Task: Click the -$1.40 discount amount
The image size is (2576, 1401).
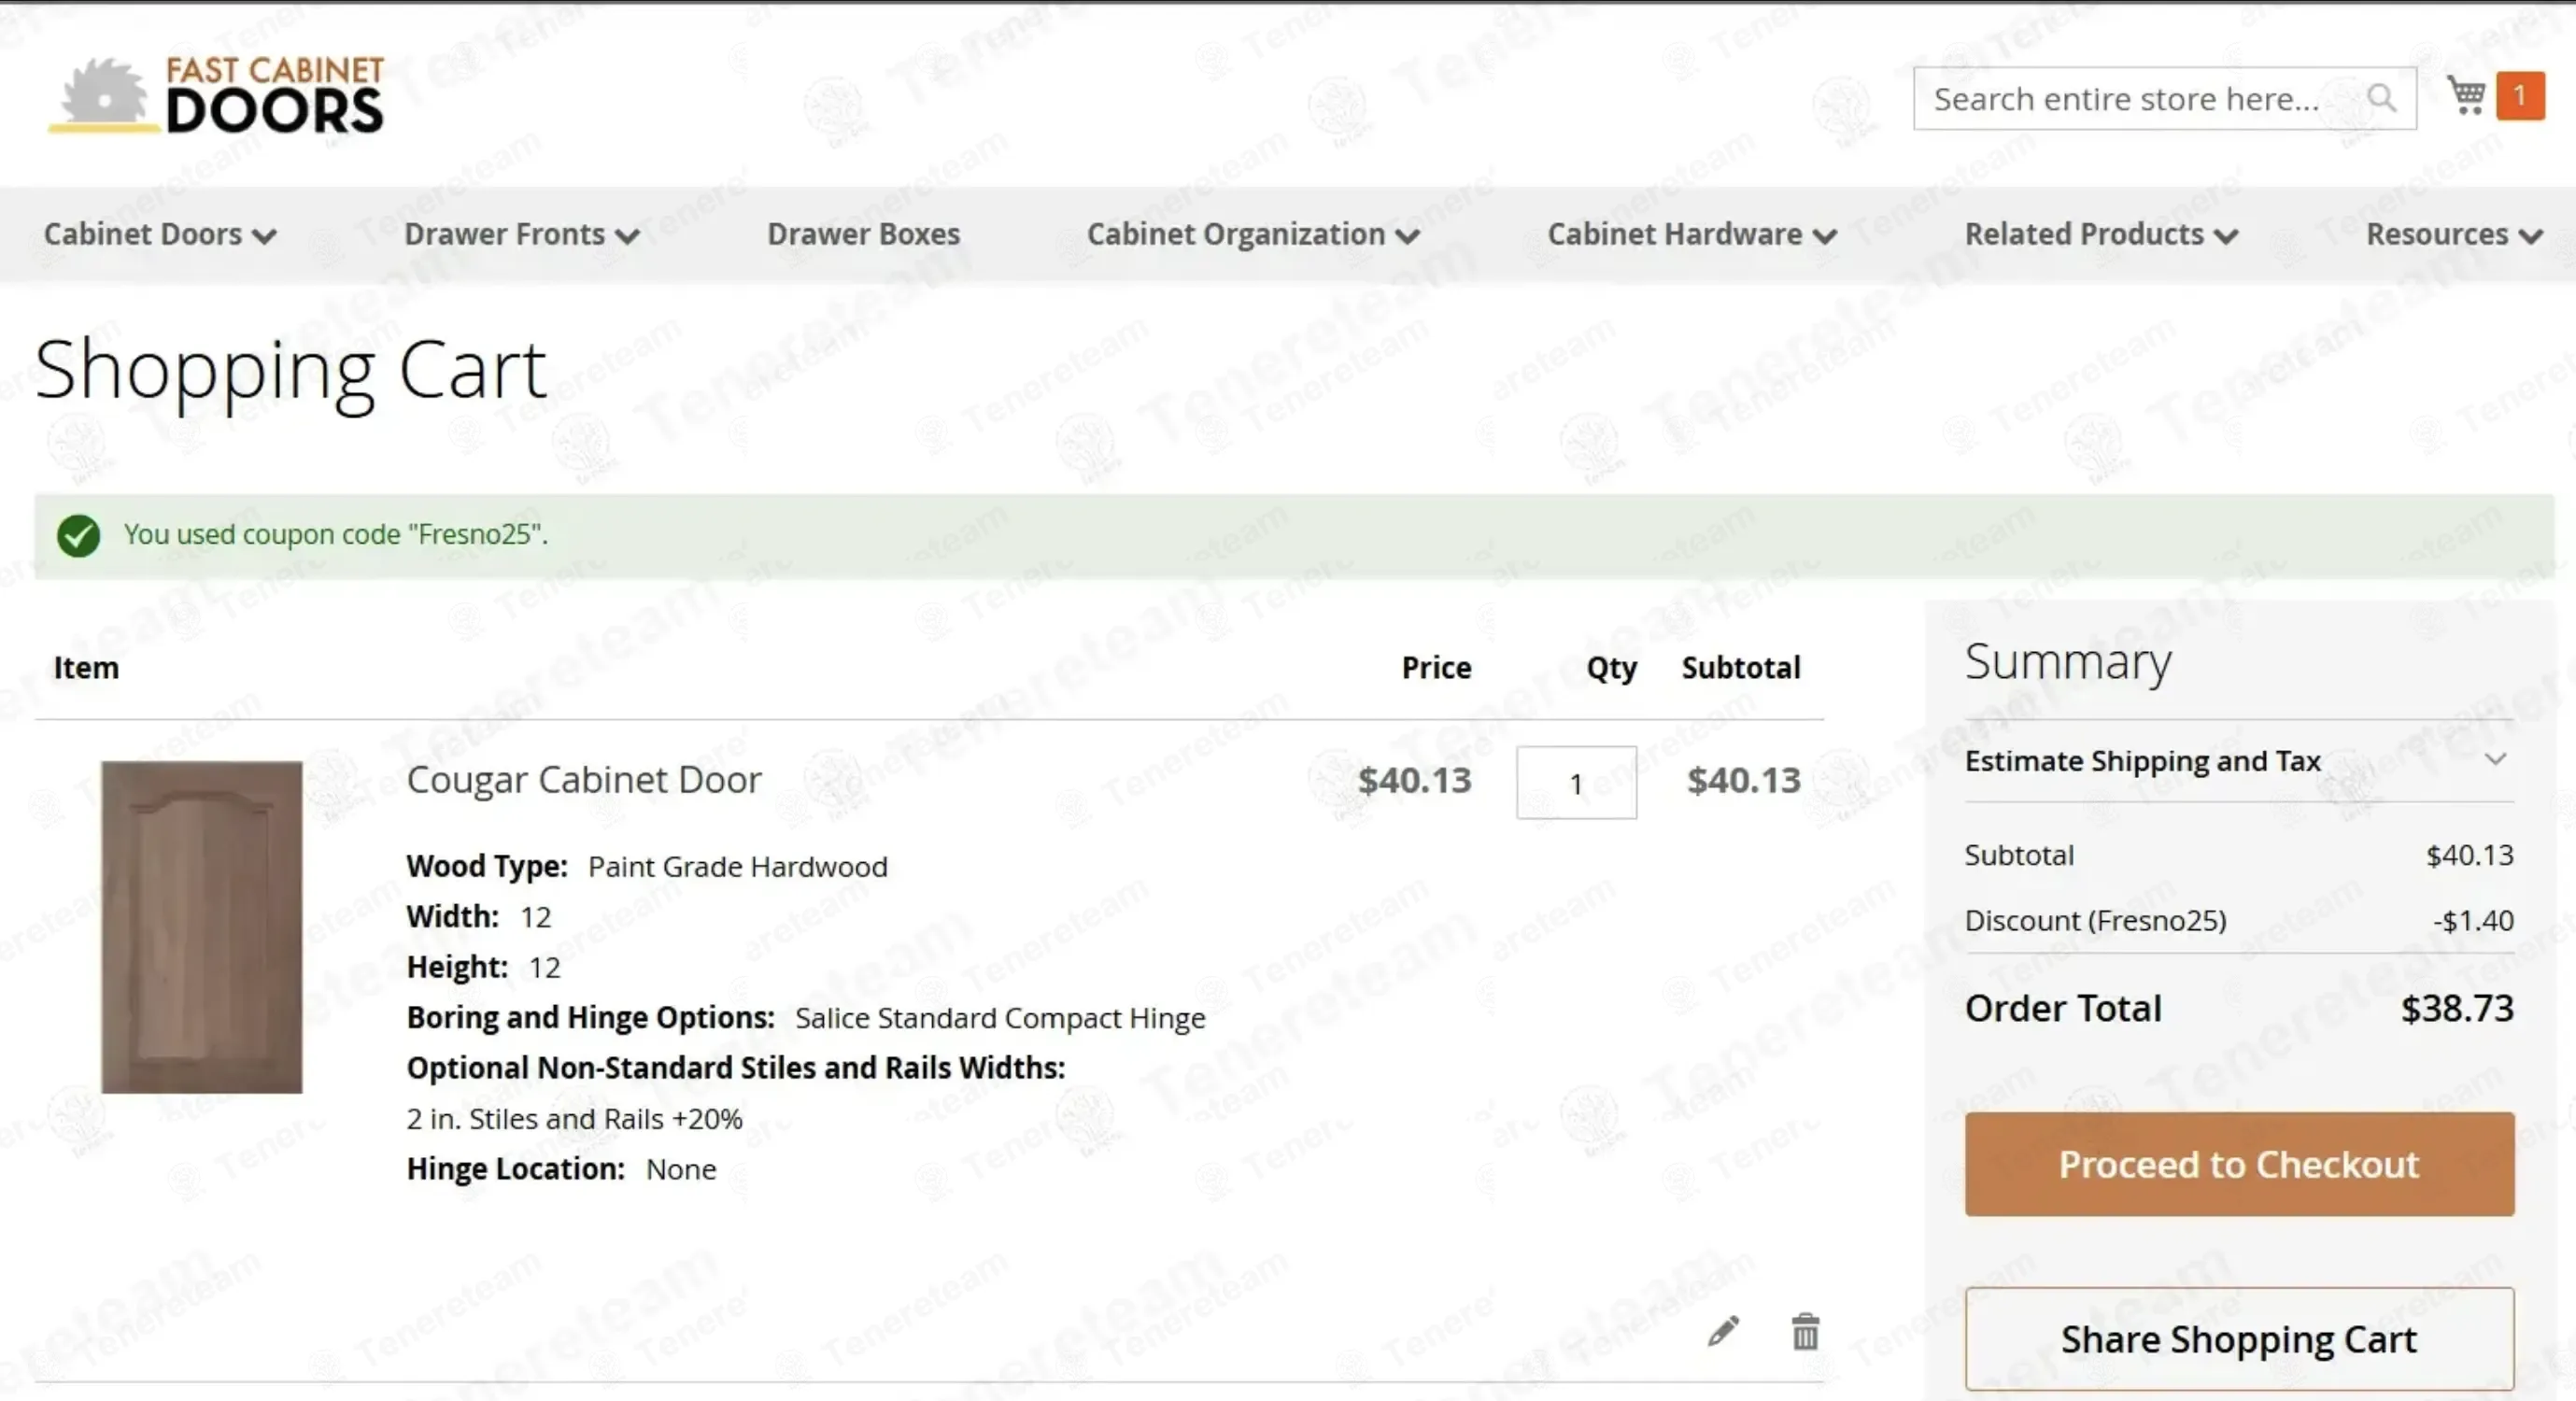Action: (x=2473, y=920)
